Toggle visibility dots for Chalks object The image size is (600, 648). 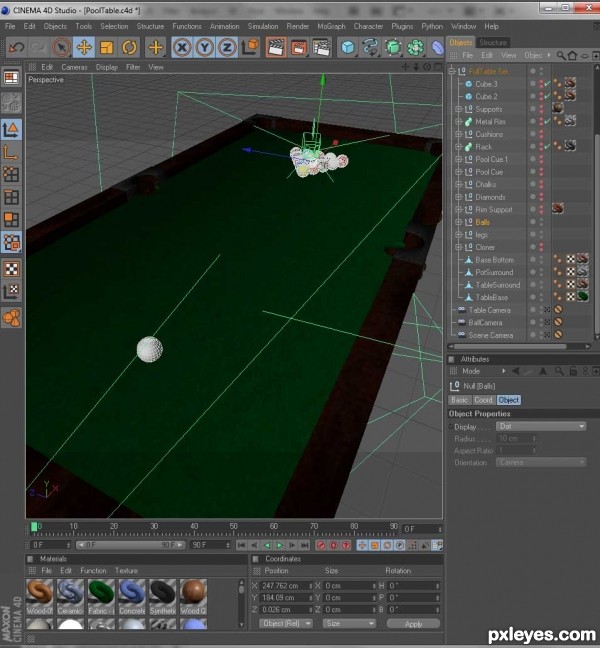click(541, 184)
